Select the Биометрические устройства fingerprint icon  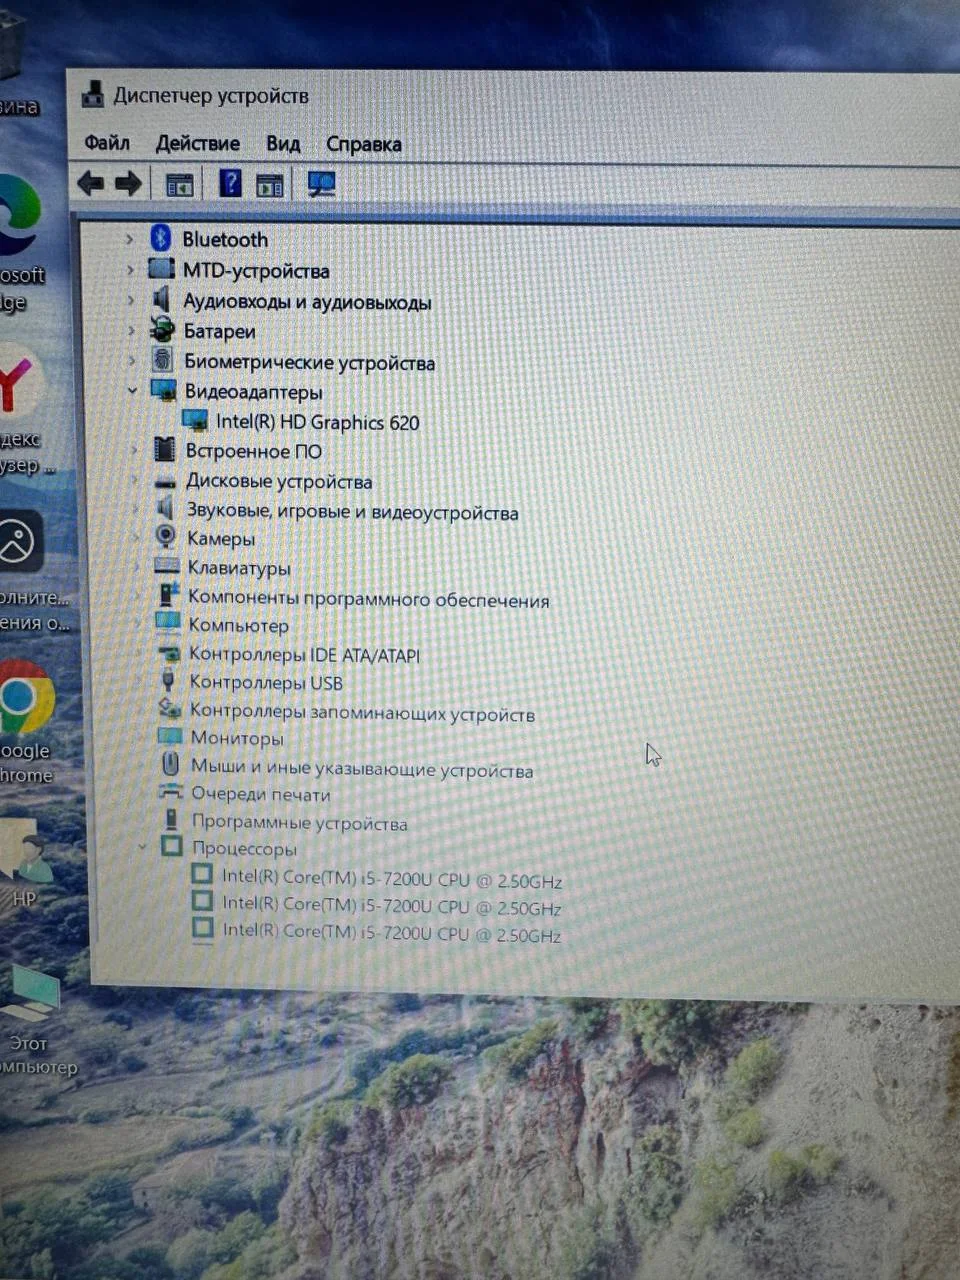coord(163,360)
